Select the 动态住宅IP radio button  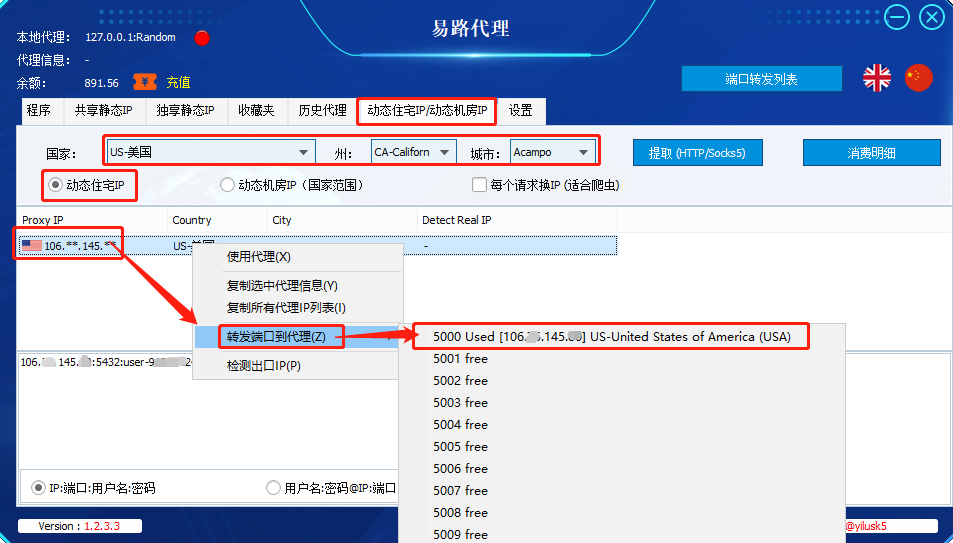pos(55,185)
